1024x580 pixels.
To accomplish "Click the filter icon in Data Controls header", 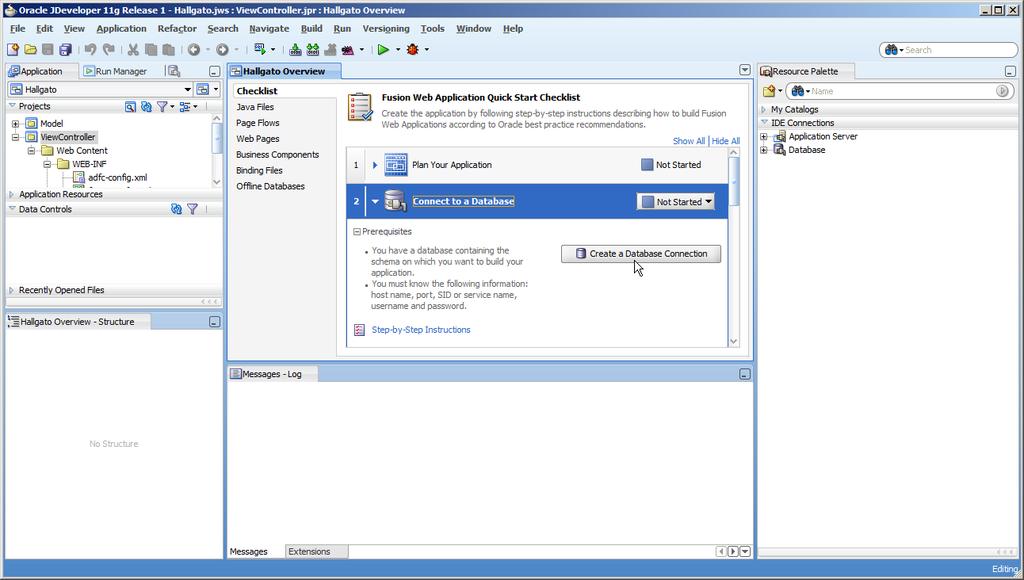I will tap(193, 209).
